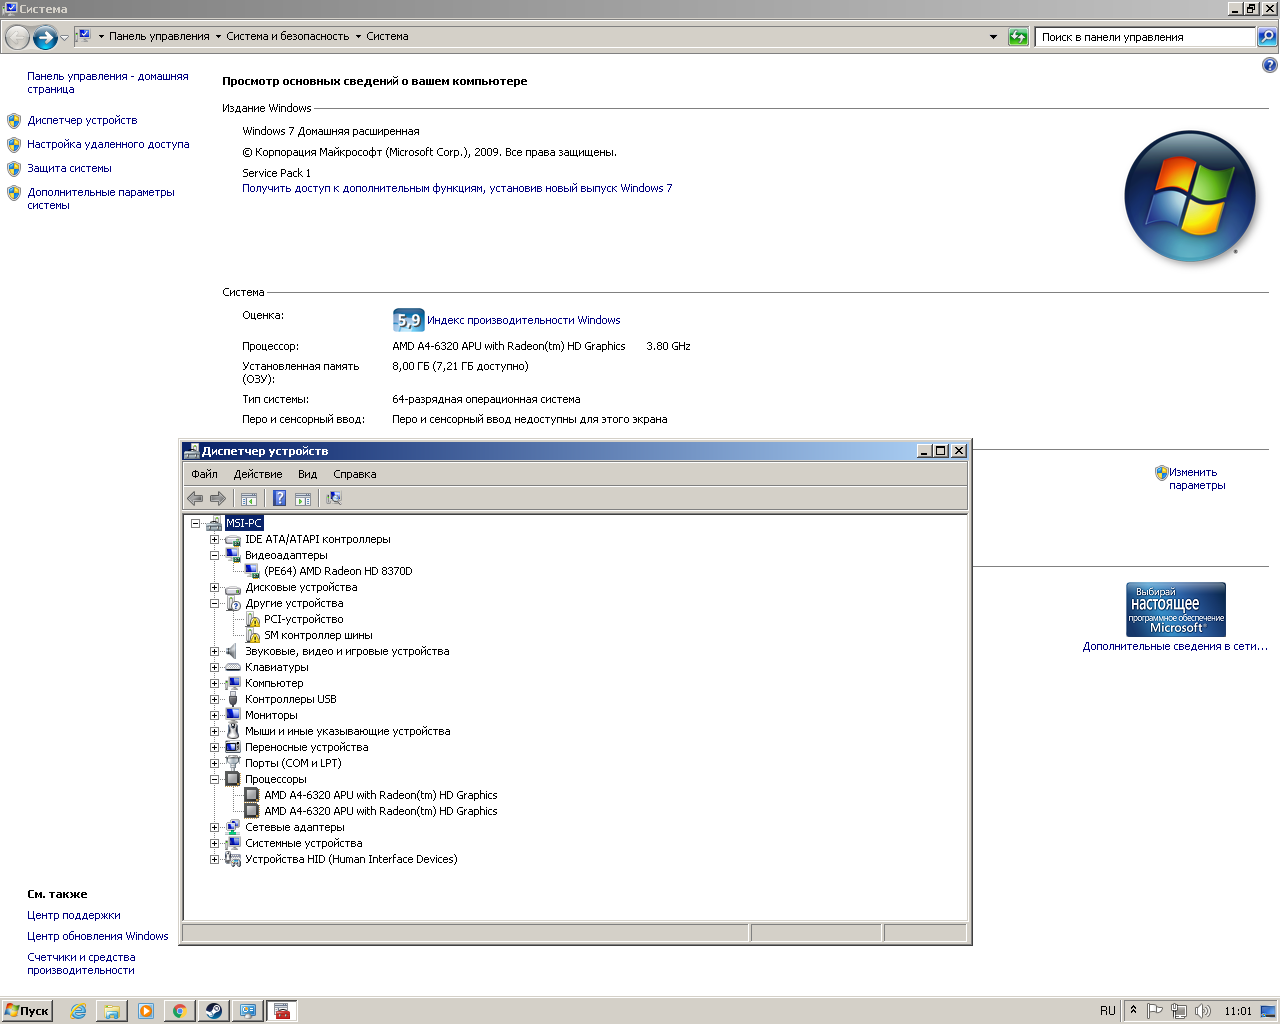Click the Control Panel search field
Screen dimensions: 1280x1024
(x=1145, y=37)
